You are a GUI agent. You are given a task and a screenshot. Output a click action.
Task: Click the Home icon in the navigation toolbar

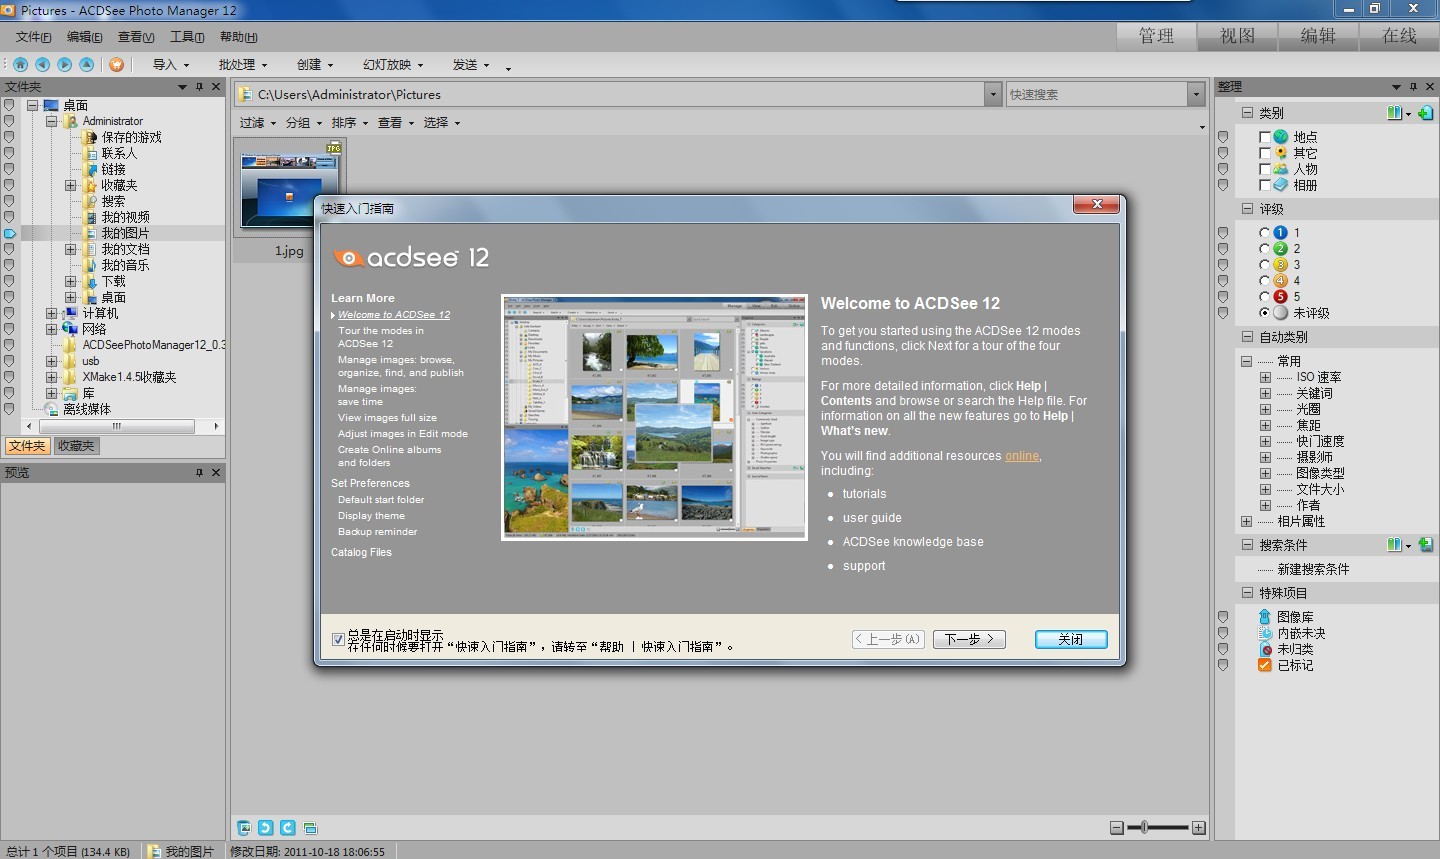coord(20,64)
